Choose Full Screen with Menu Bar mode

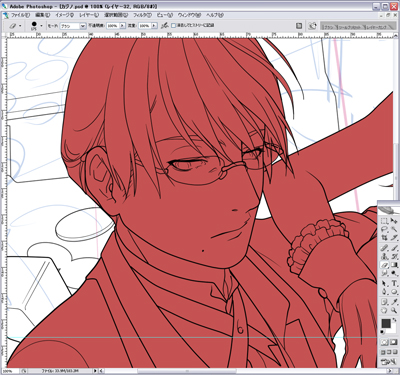(389, 352)
